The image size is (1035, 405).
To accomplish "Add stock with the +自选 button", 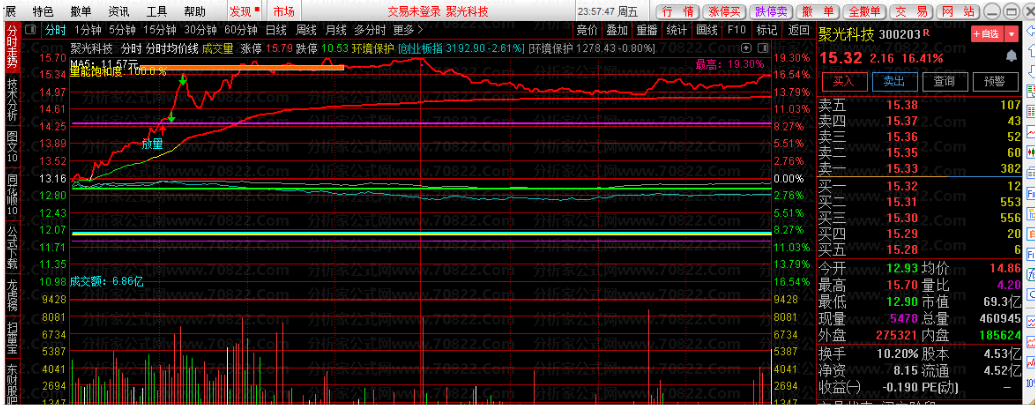I will click(x=992, y=33).
